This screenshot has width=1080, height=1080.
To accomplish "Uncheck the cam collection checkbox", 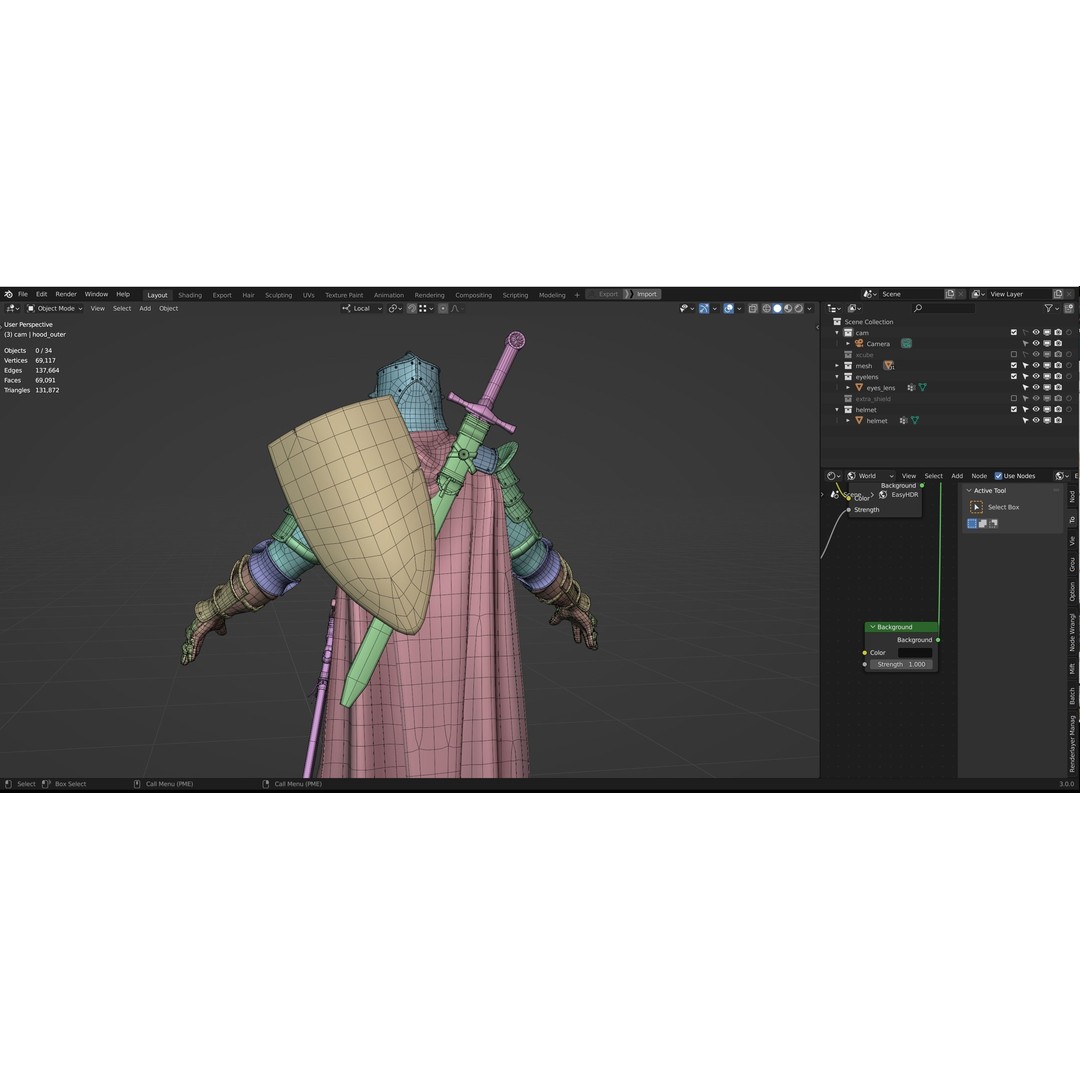I will pyautogui.click(x=1014, y=333).
